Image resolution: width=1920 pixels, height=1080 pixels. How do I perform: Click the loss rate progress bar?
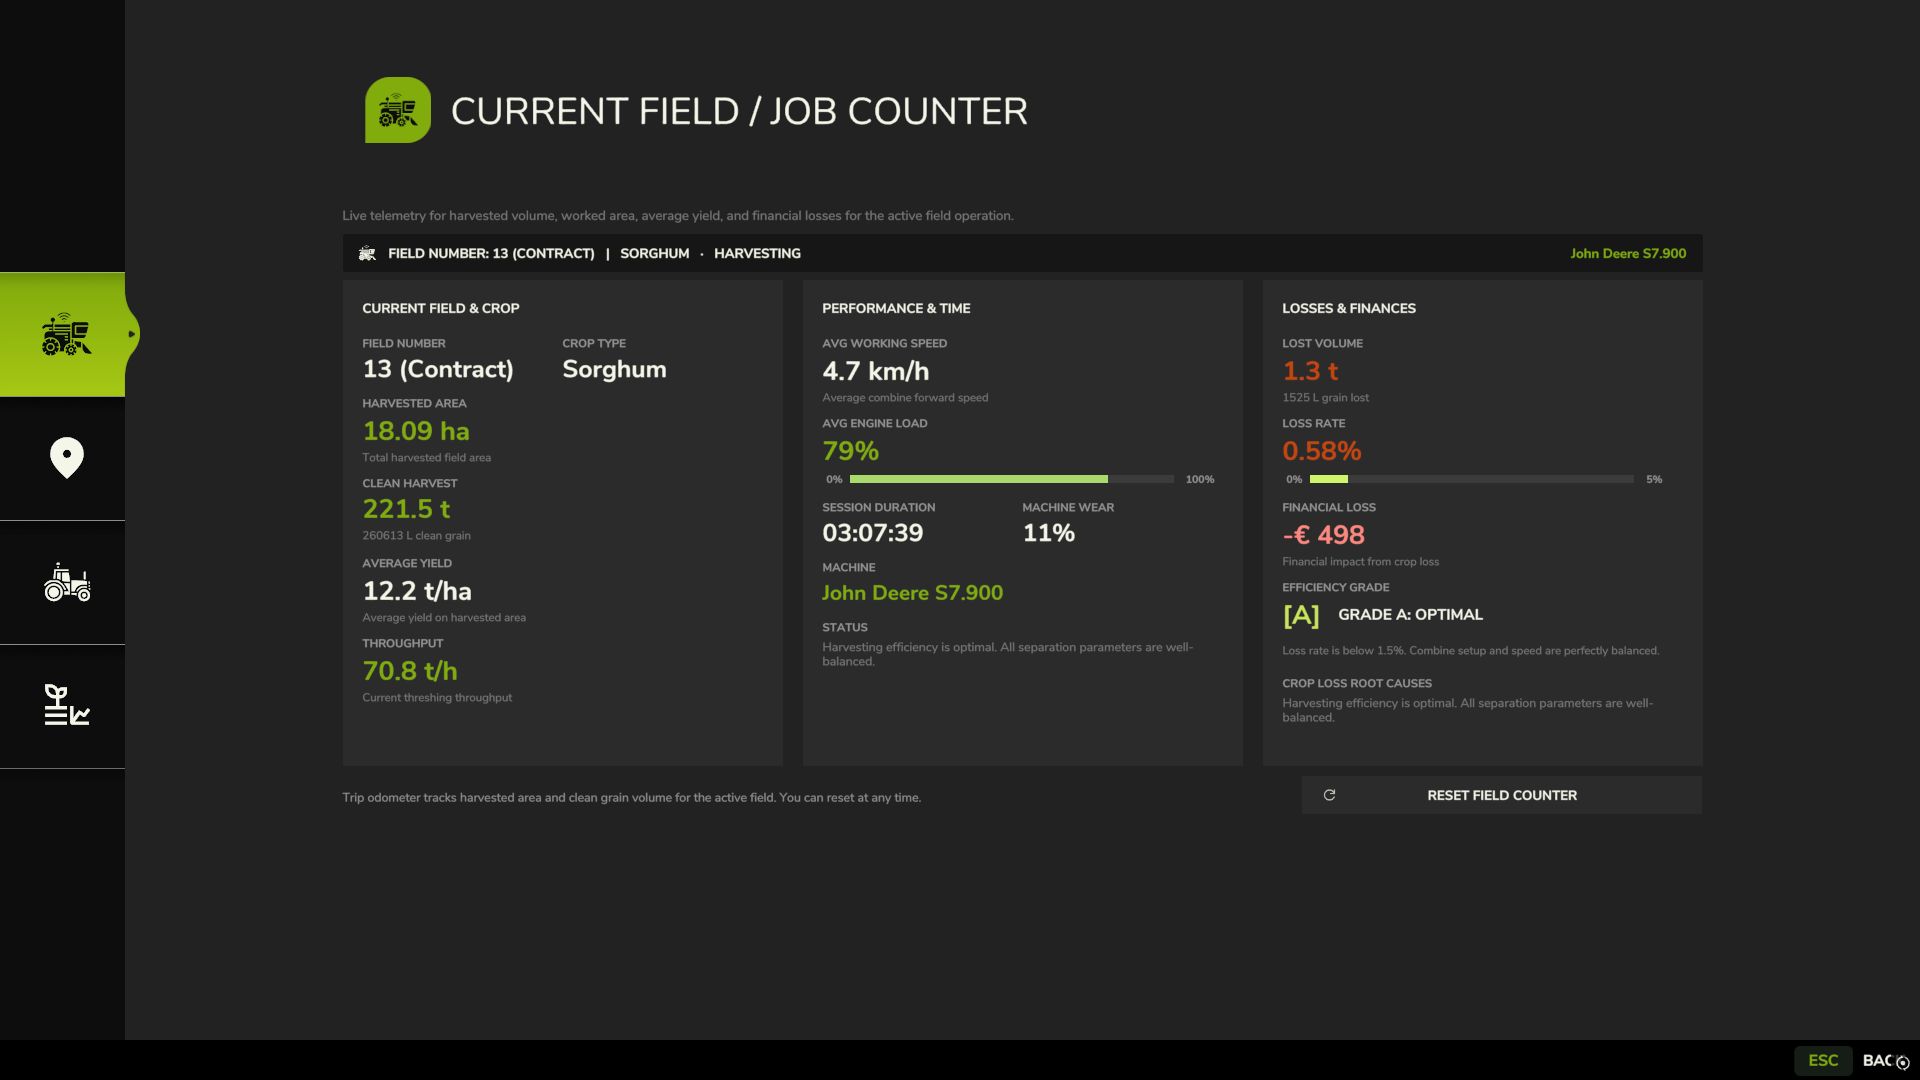click(1472, 479)
